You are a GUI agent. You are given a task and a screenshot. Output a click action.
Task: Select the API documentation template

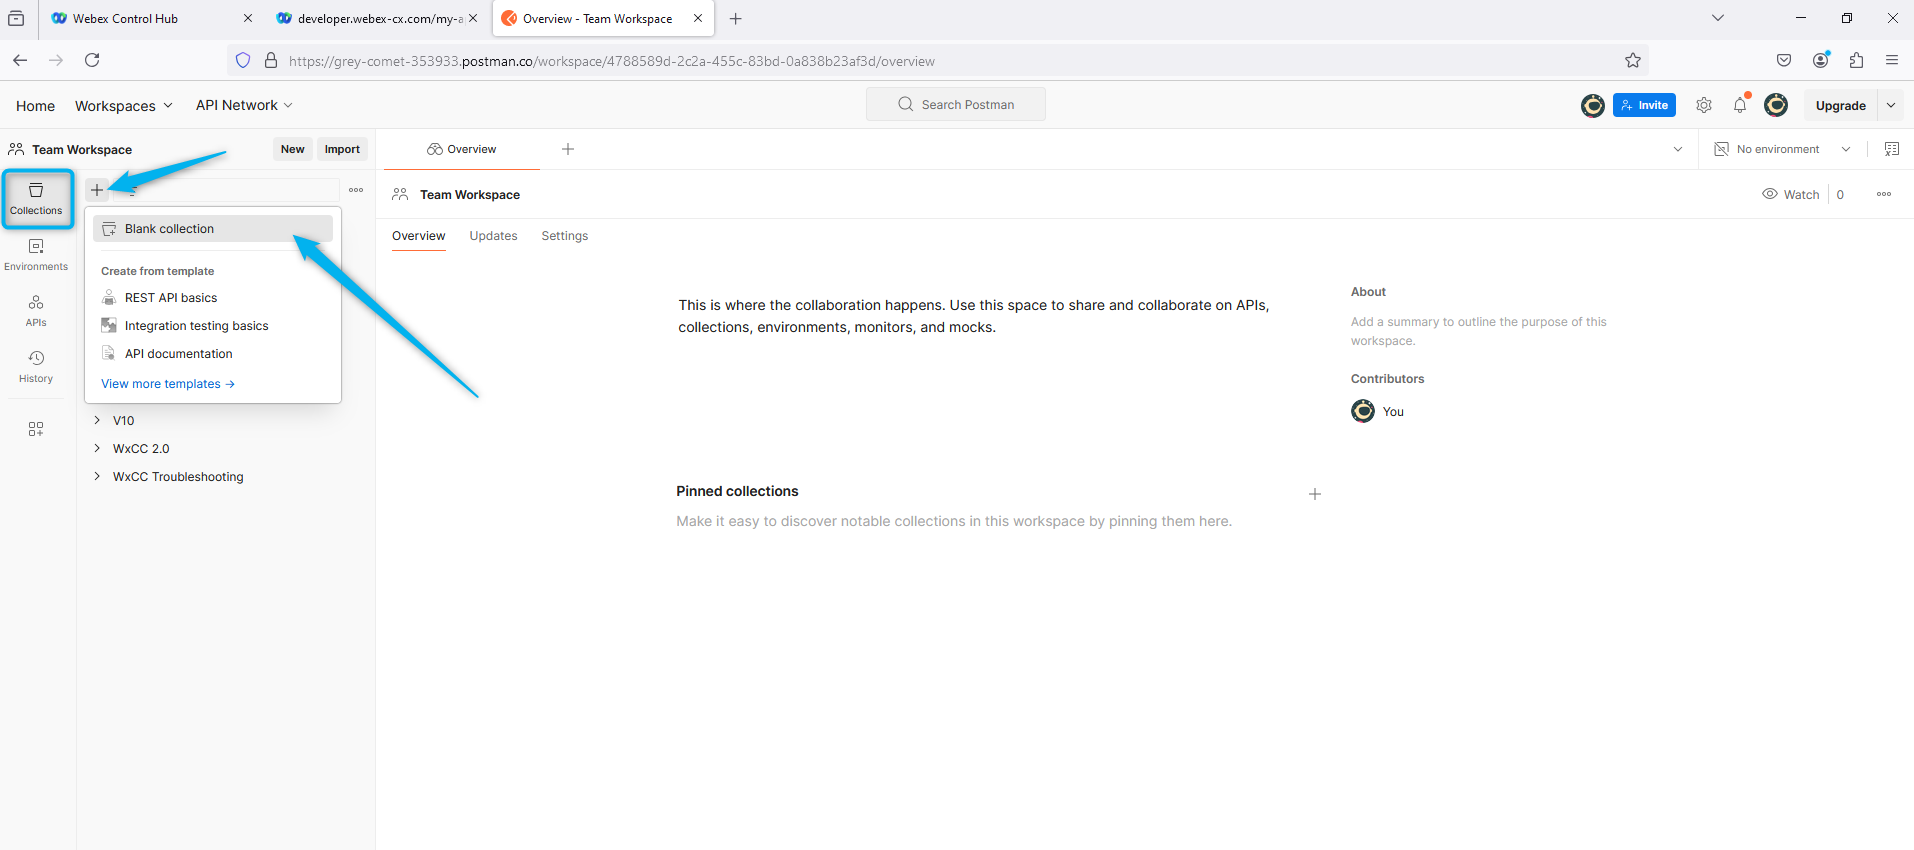(213, 354)
